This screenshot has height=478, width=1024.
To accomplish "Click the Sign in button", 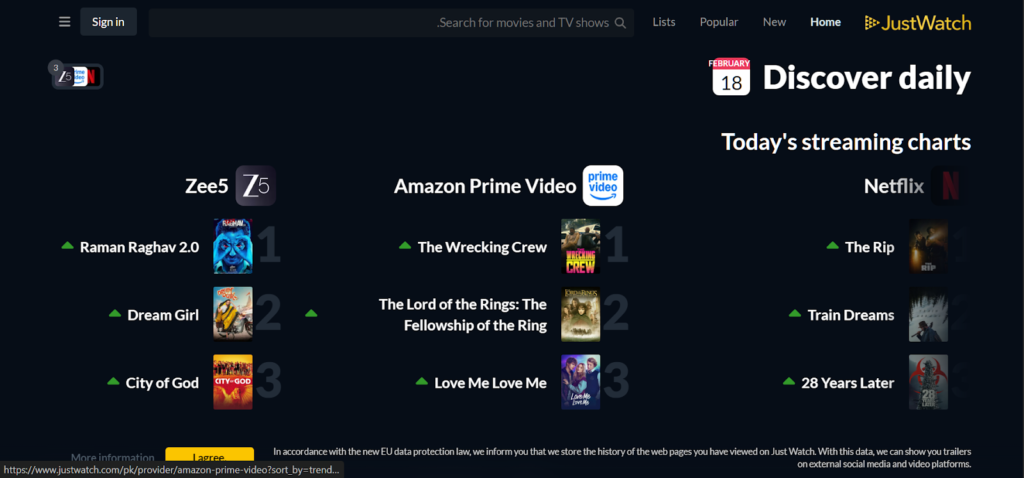I will (108, 22).
